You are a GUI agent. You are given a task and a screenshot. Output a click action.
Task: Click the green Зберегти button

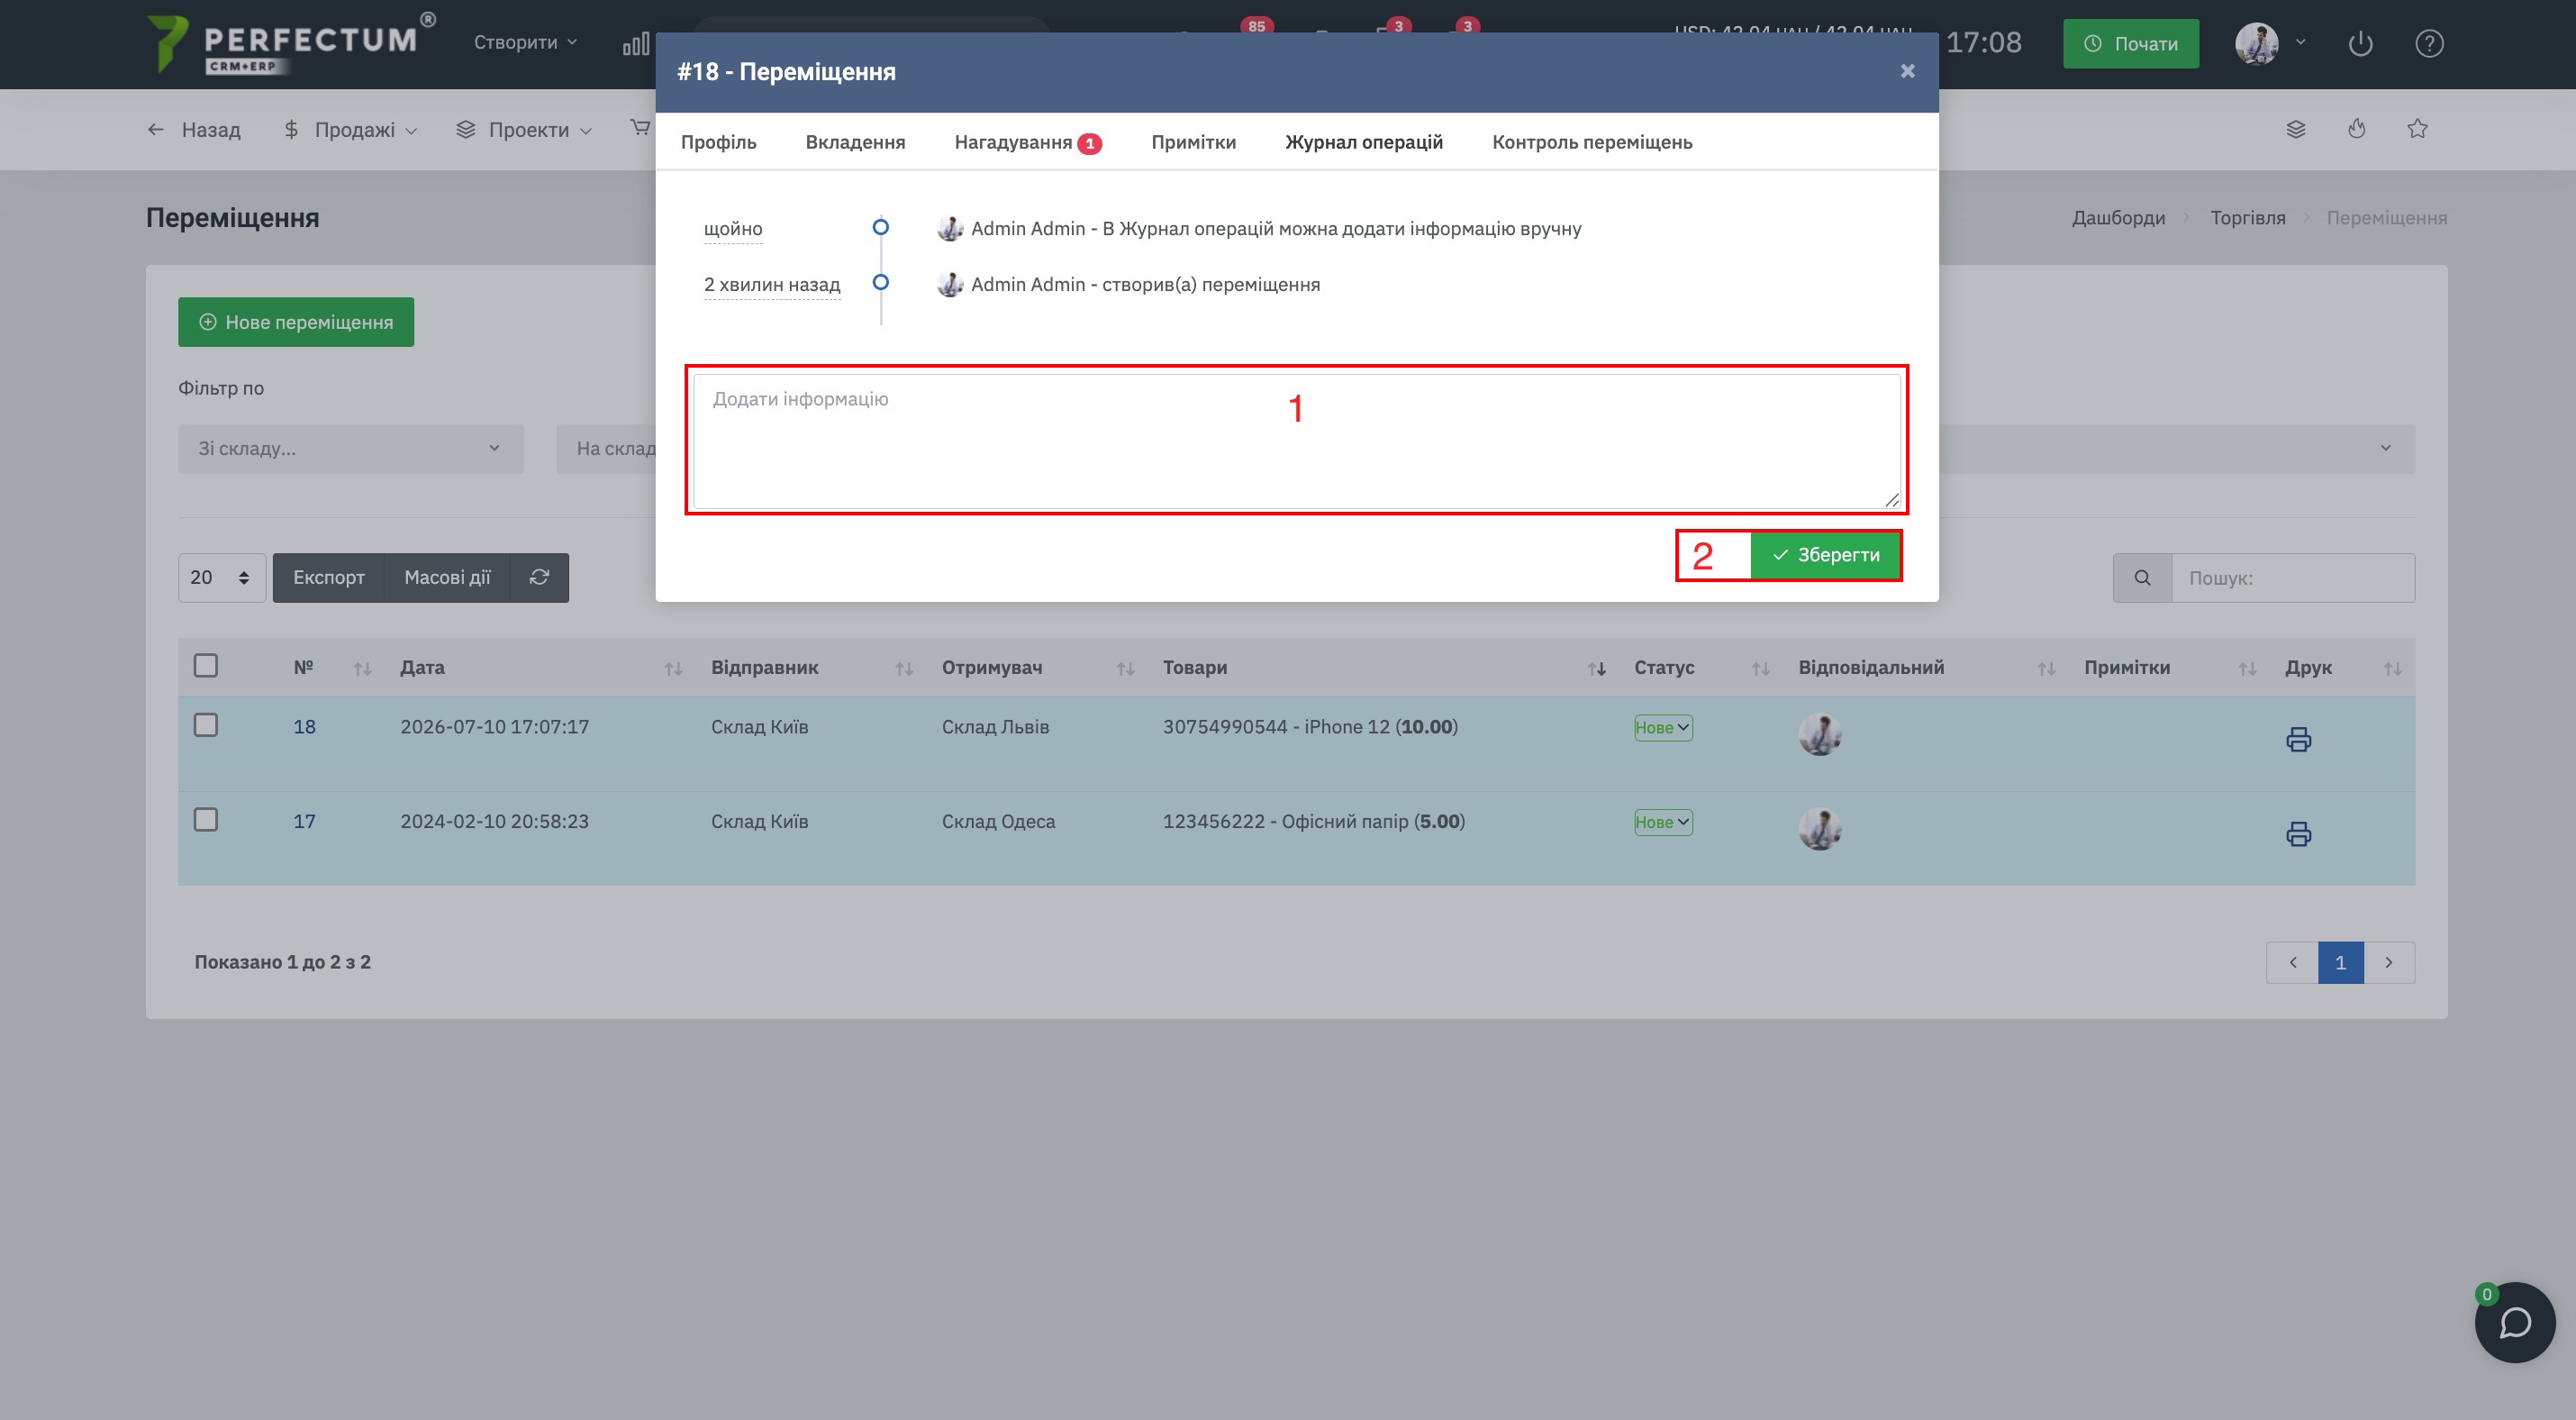coord(1825,555)
